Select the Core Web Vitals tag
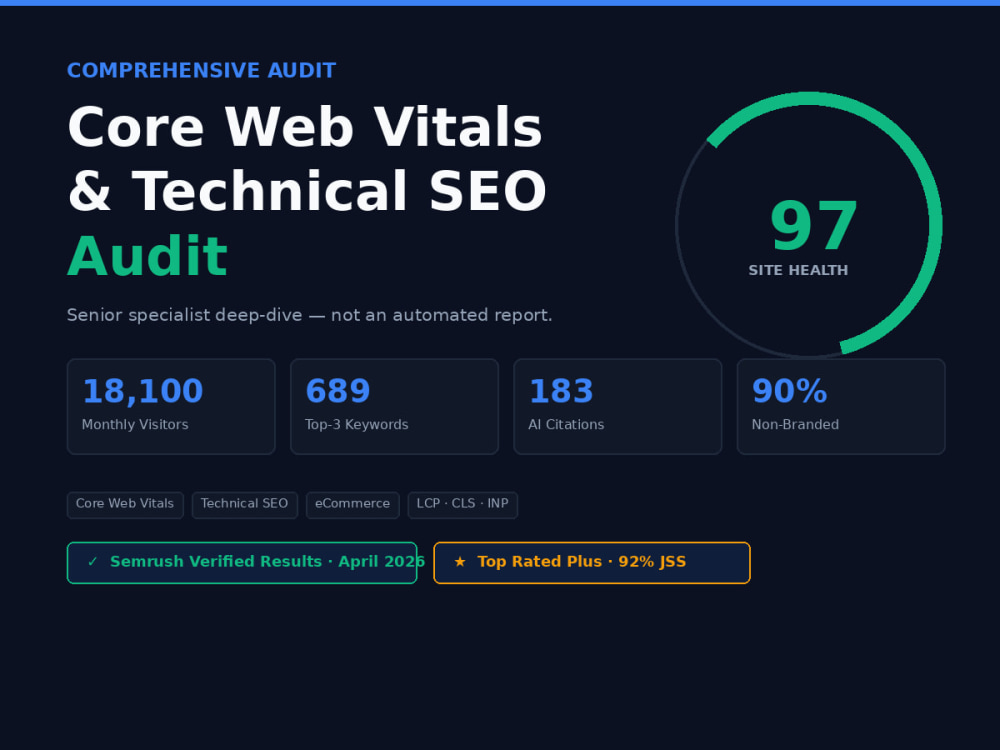This screenshot has height=750, width=1000. 125,504
